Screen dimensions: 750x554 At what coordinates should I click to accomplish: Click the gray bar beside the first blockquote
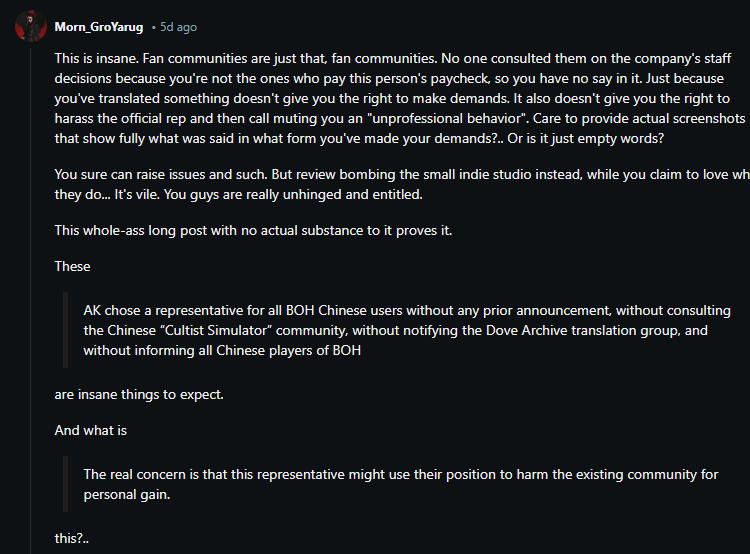tap(66, 330)
